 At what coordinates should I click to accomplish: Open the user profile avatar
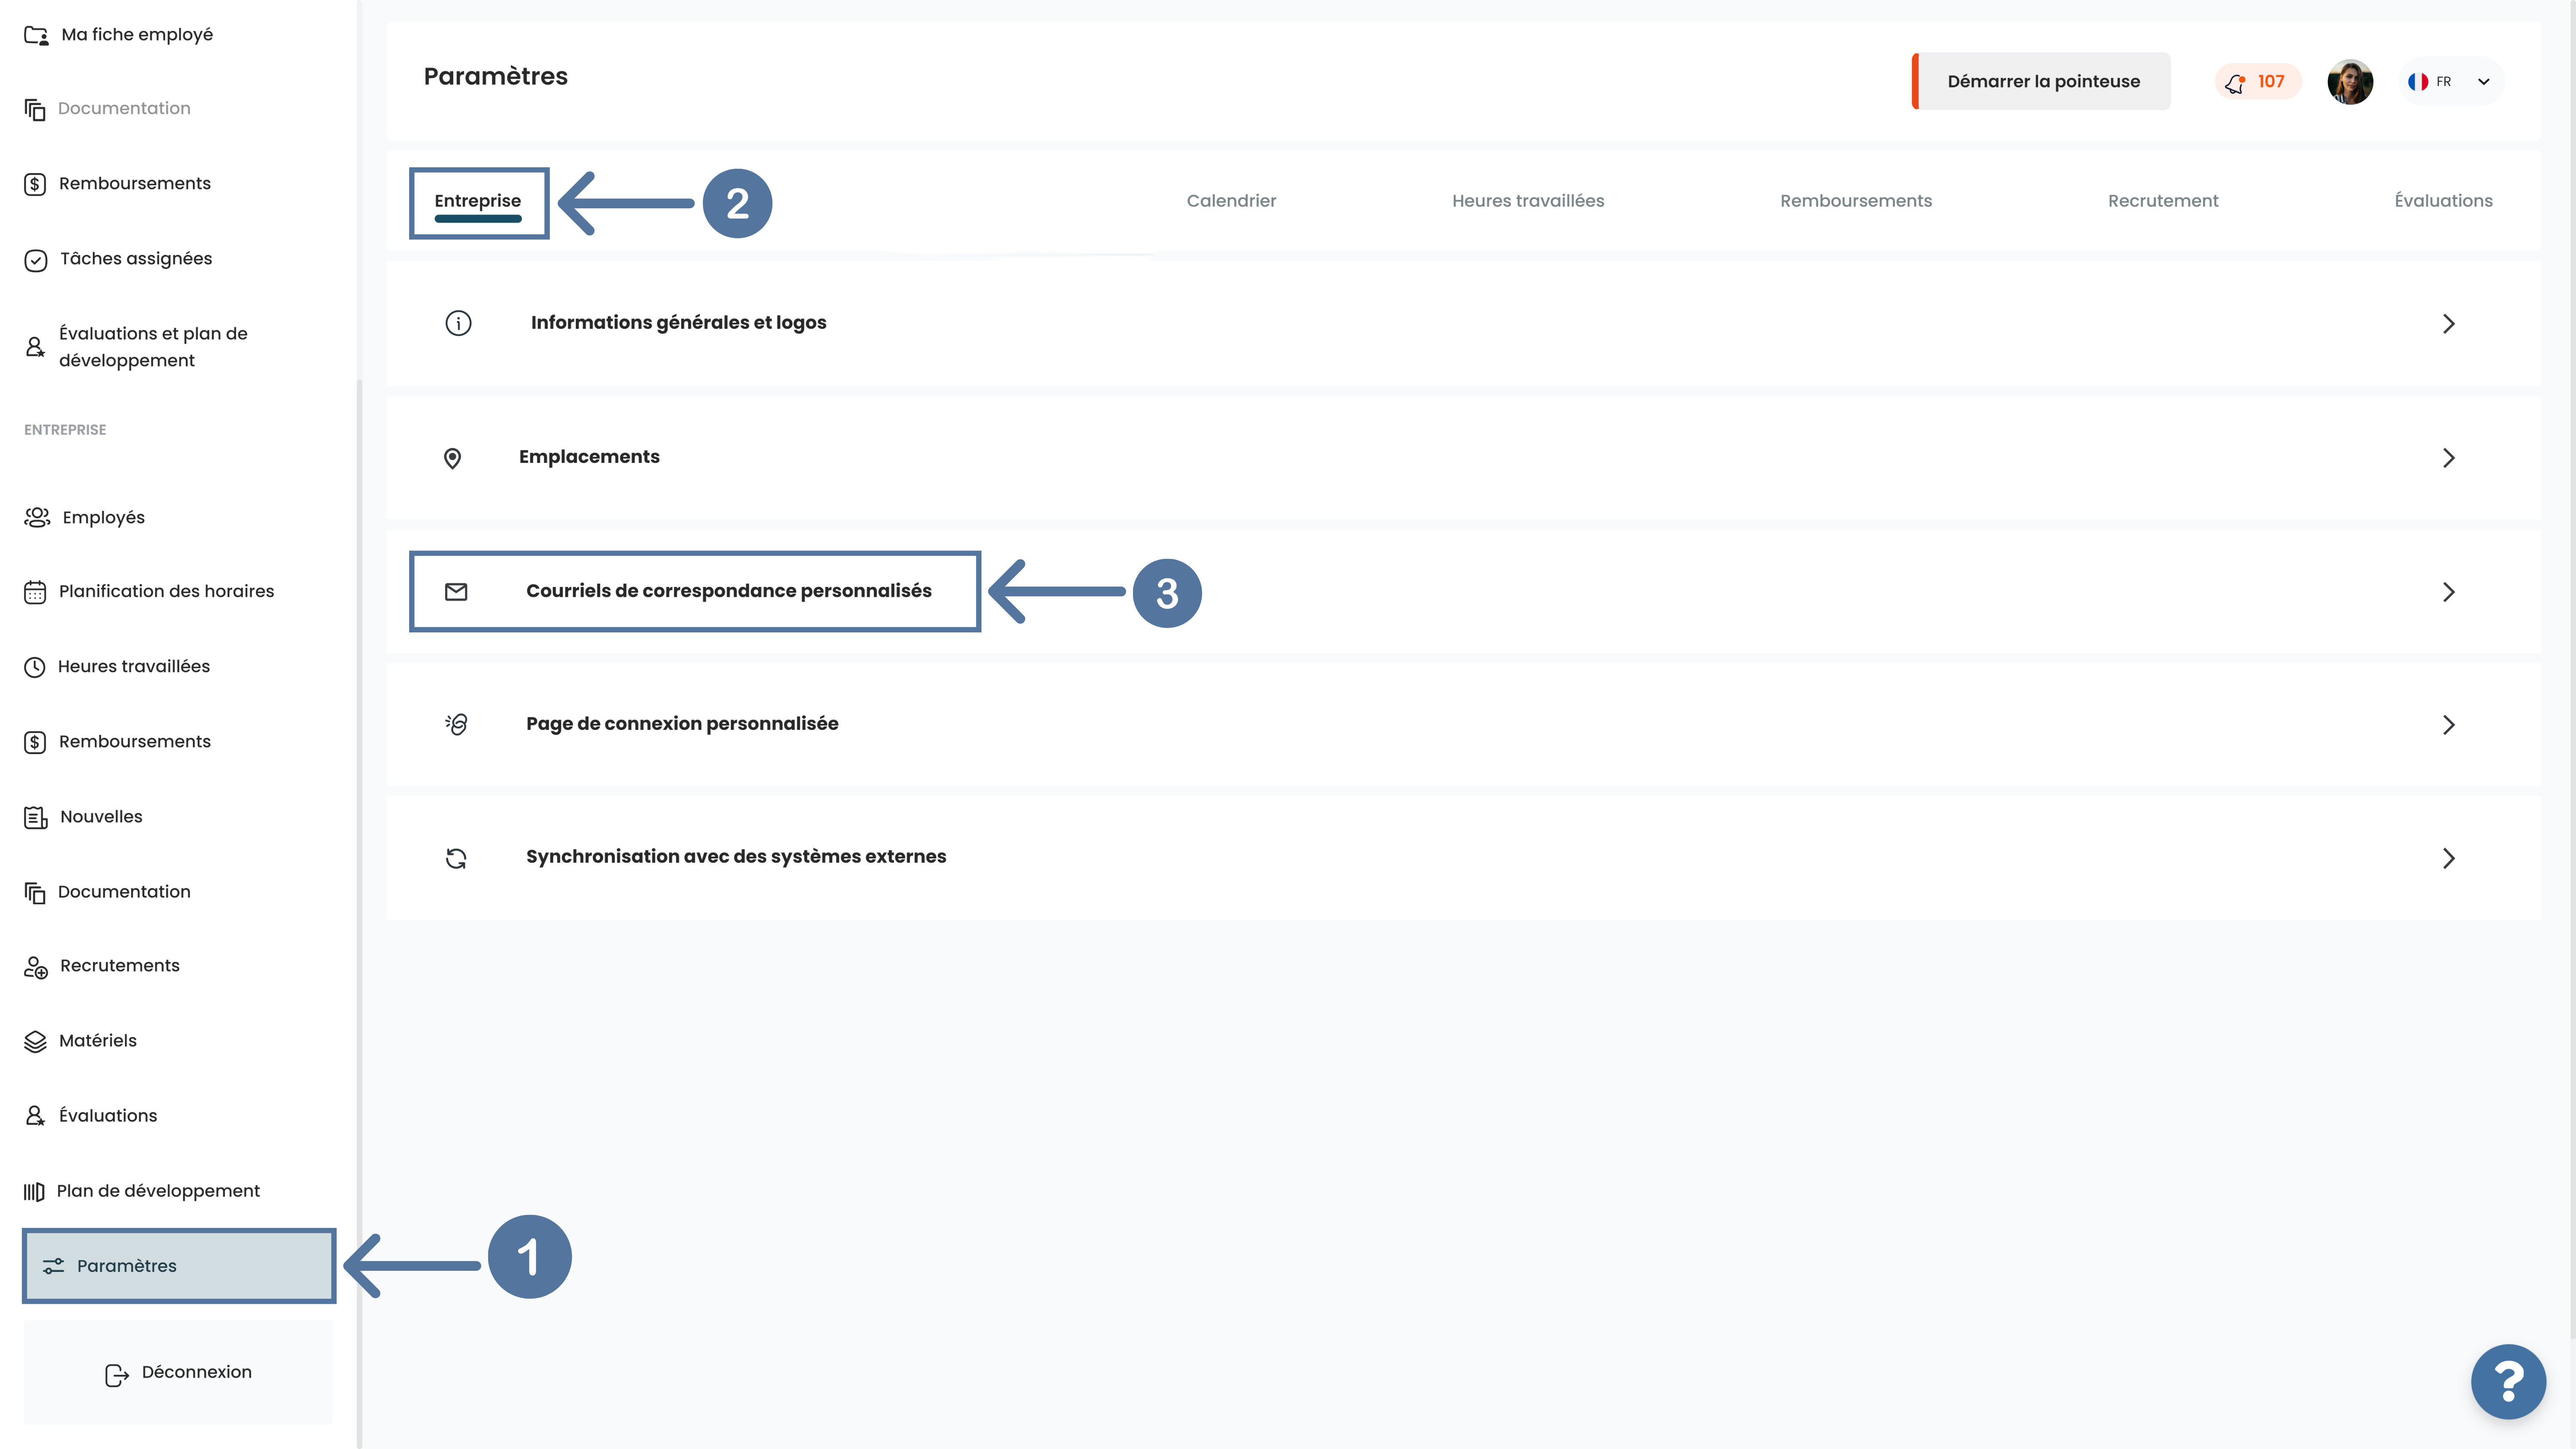pos(2350,82)
